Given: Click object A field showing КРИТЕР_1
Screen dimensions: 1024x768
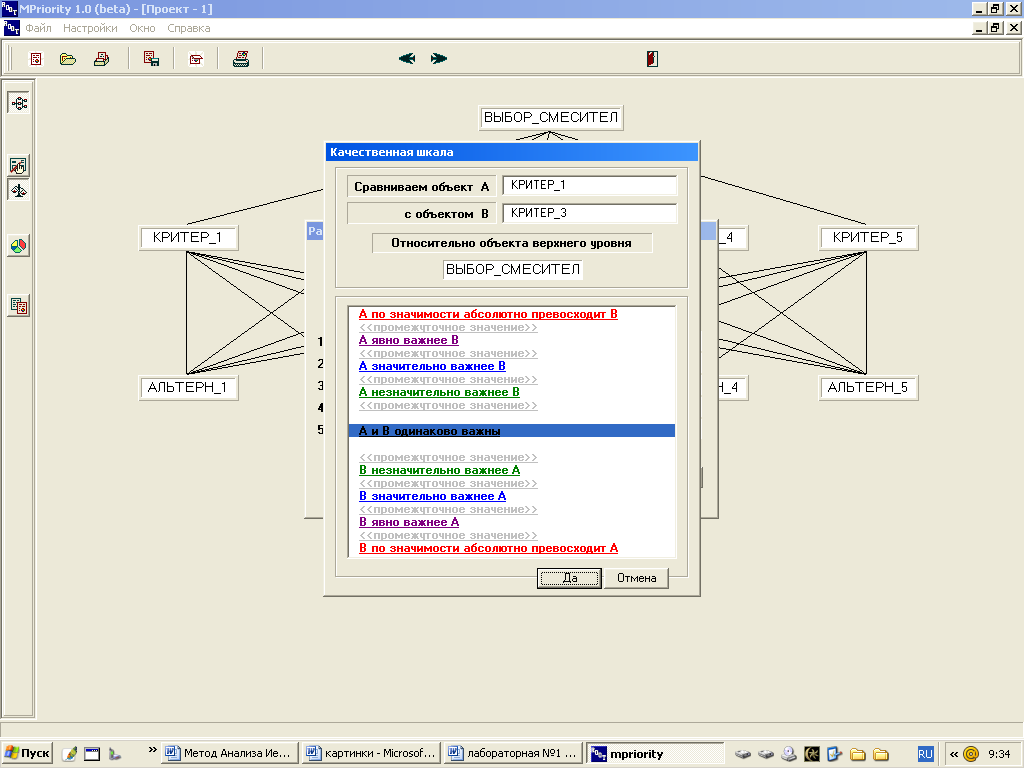Looking at the screenshot, I should coord(590,185).
